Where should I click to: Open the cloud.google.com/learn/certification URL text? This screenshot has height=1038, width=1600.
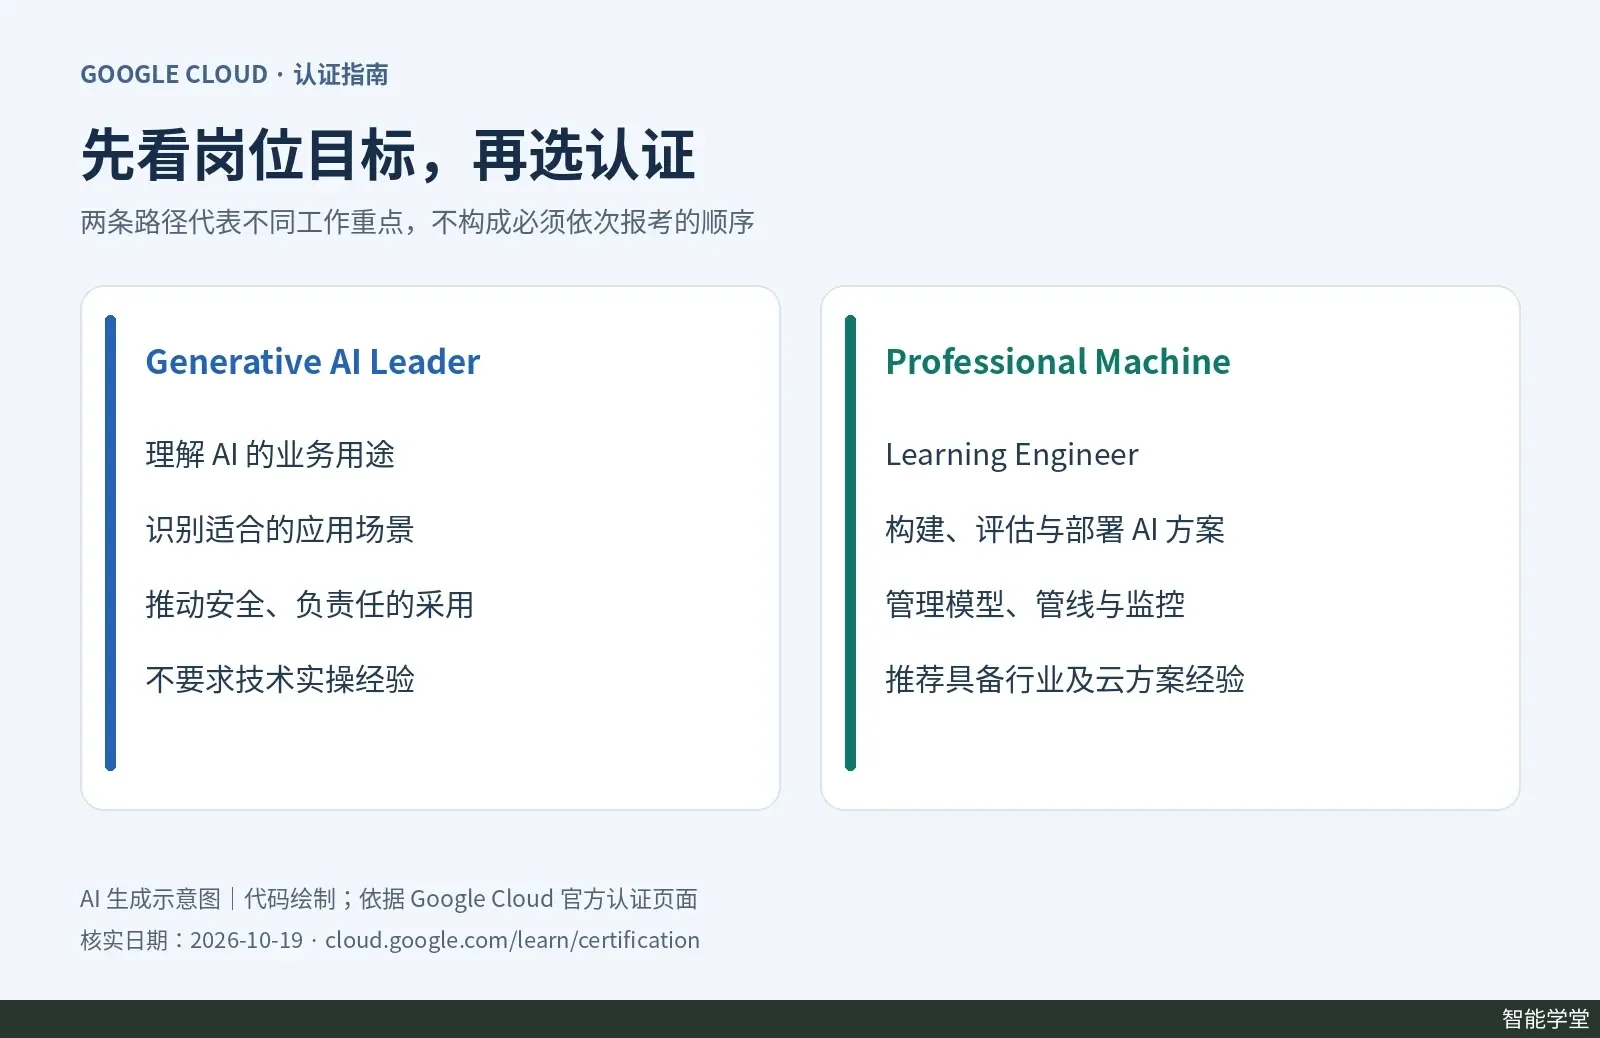click(x=512, y=941)
